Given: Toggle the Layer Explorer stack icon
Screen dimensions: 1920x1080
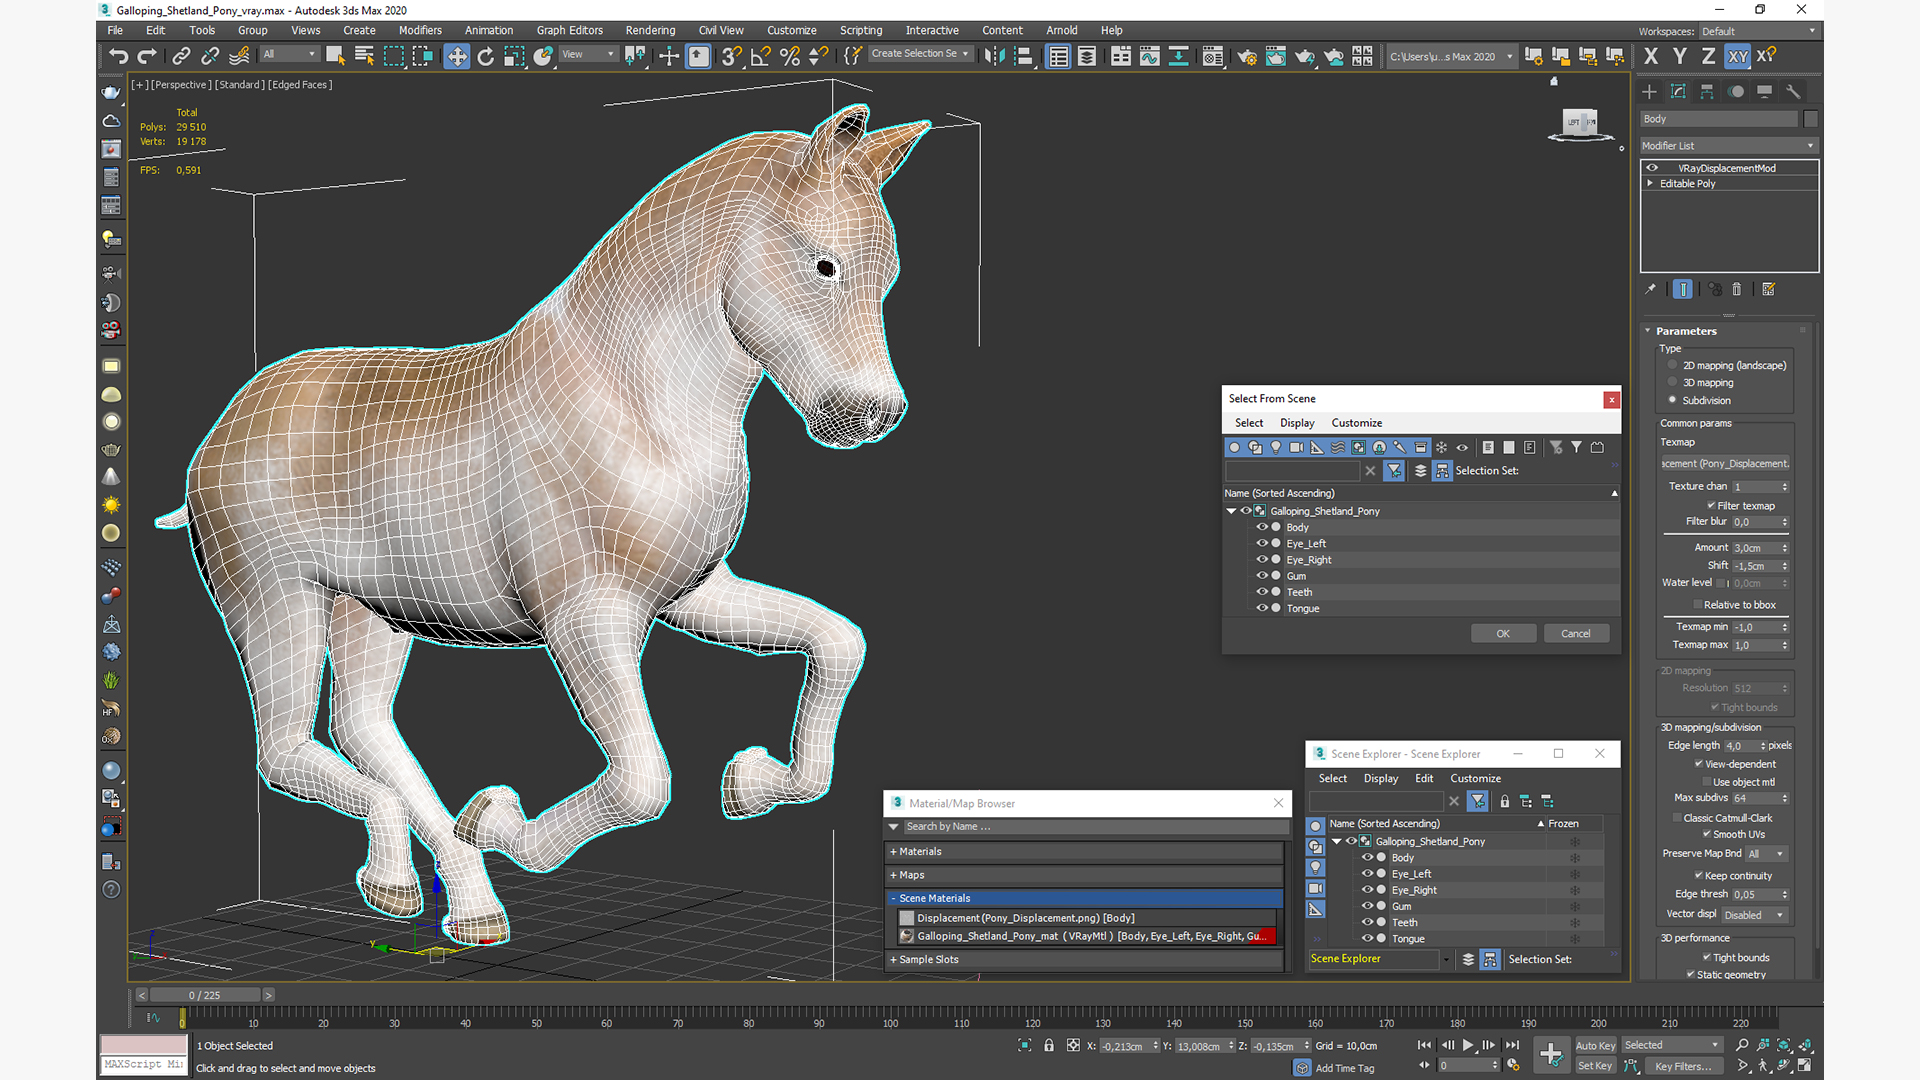Looking at the screenshot, I should (x=1087, y=56).
